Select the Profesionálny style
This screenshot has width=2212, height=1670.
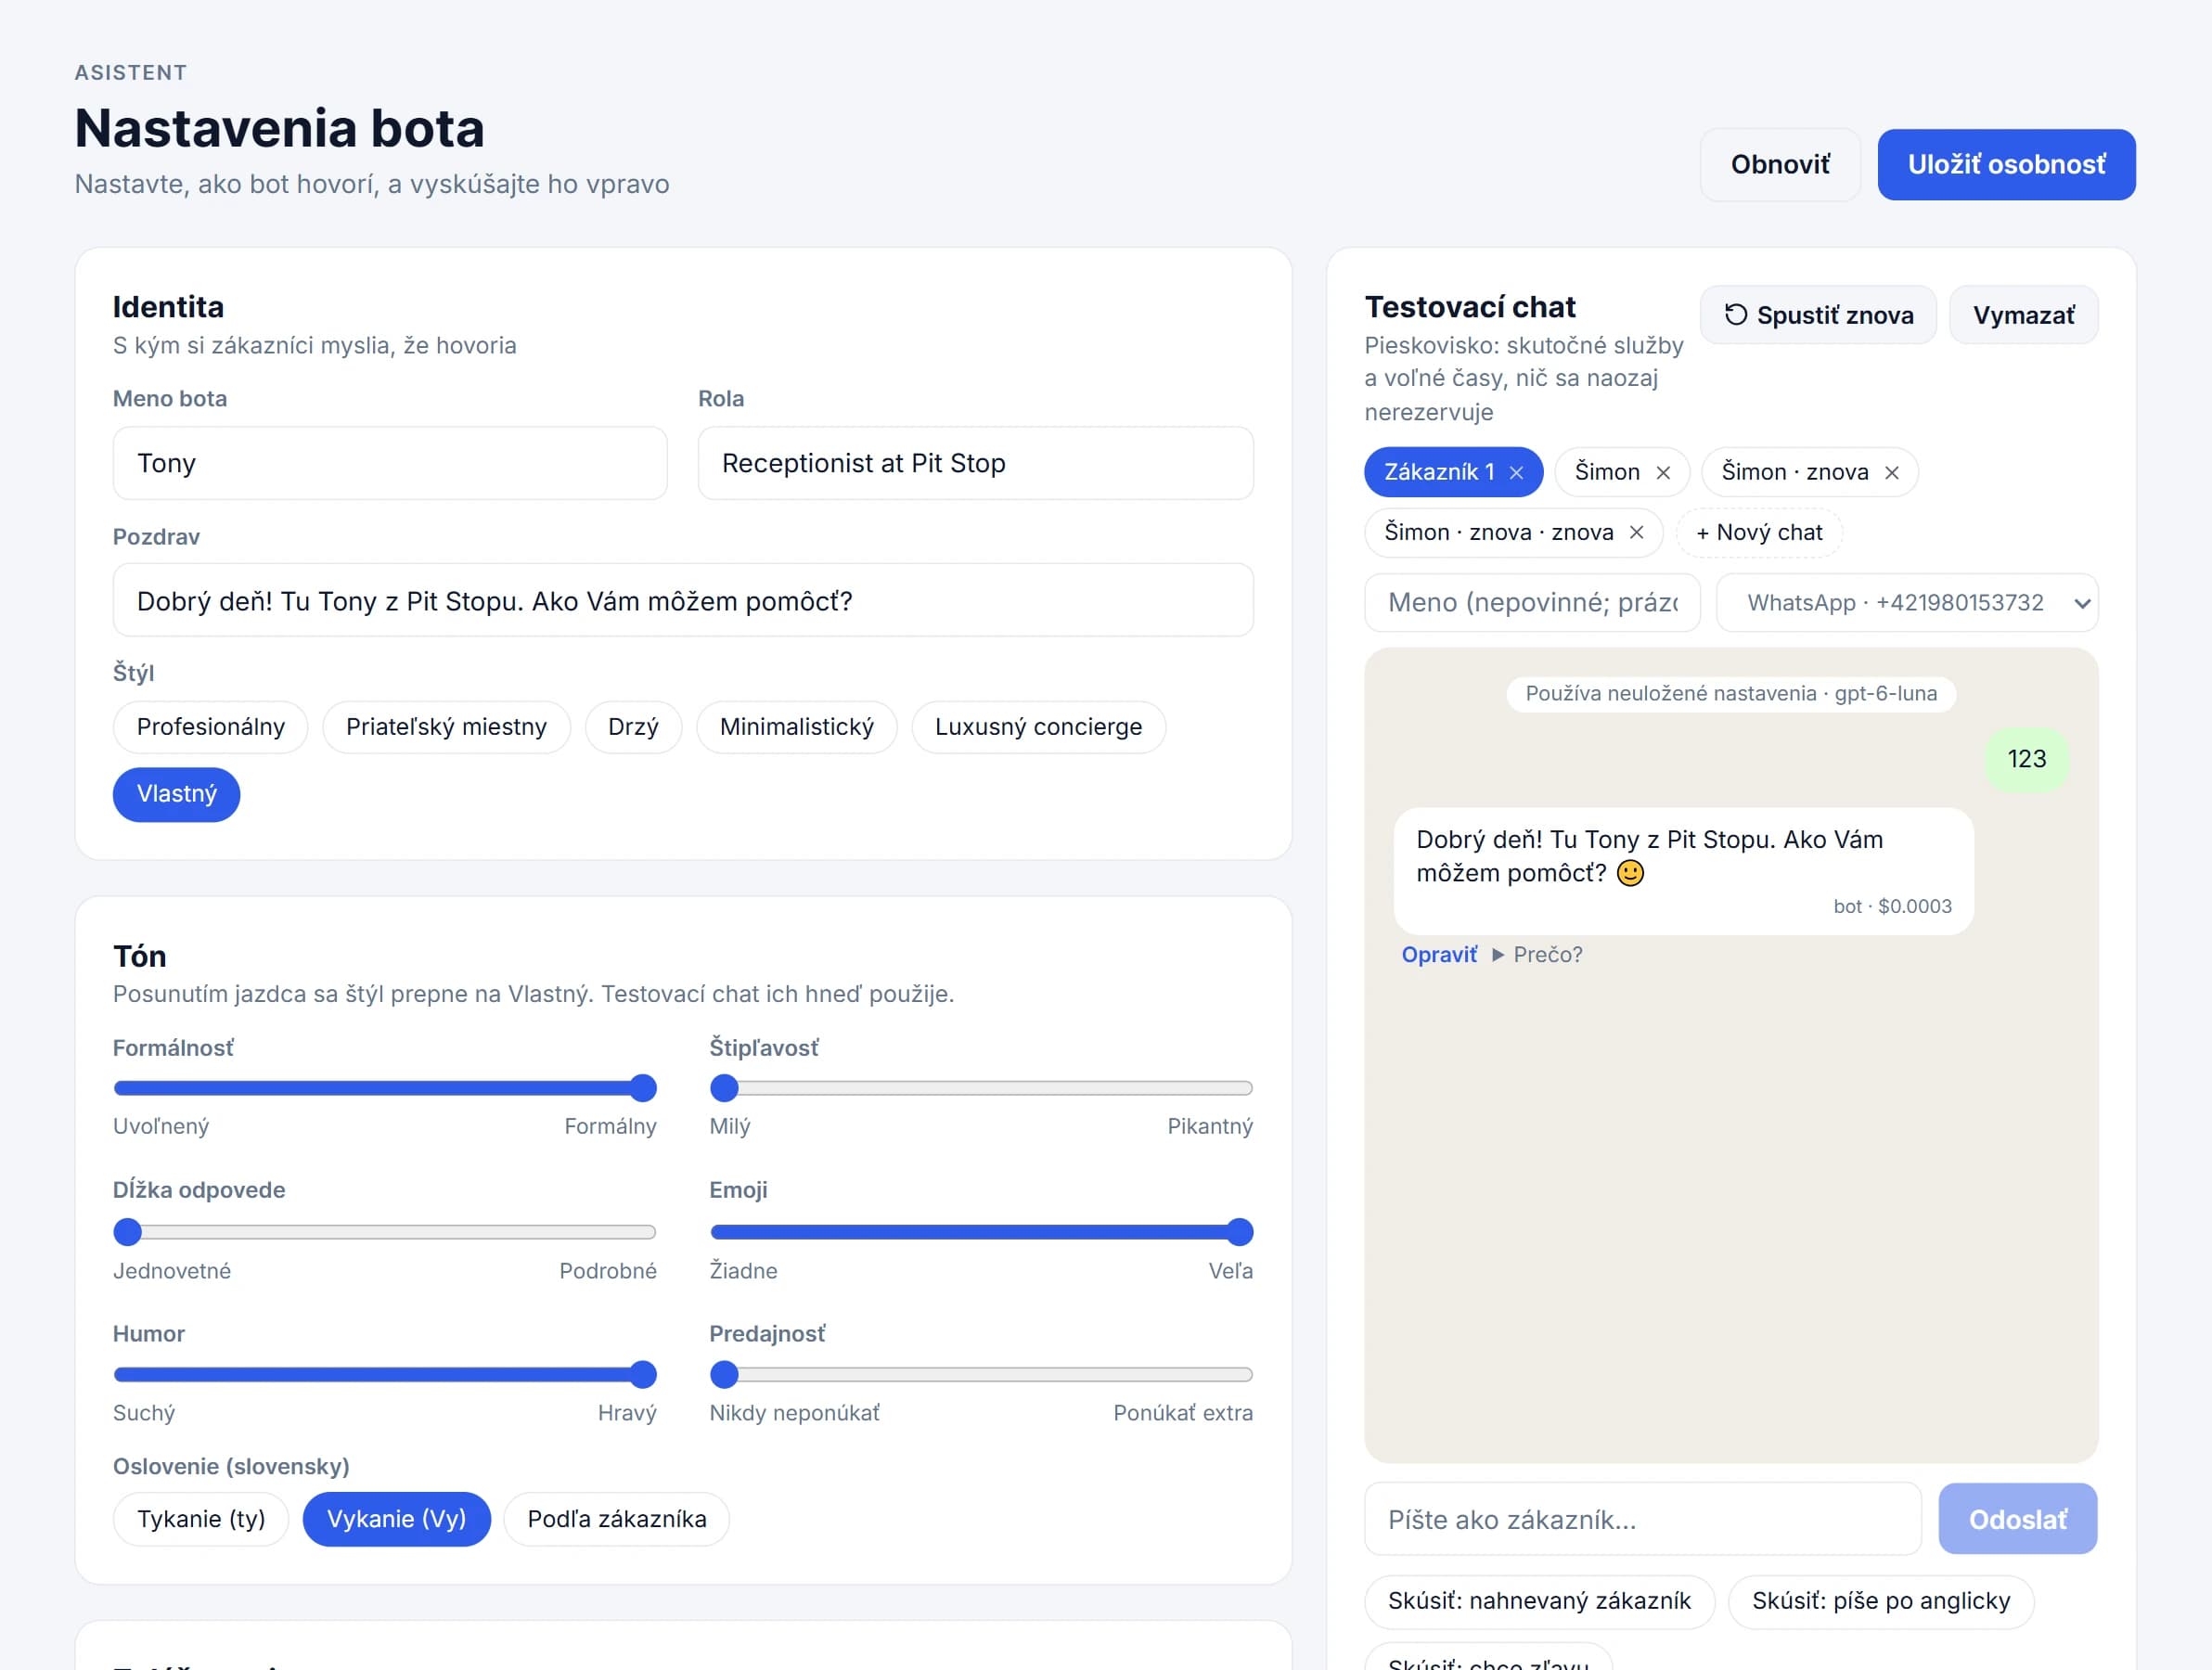[211, 727]
